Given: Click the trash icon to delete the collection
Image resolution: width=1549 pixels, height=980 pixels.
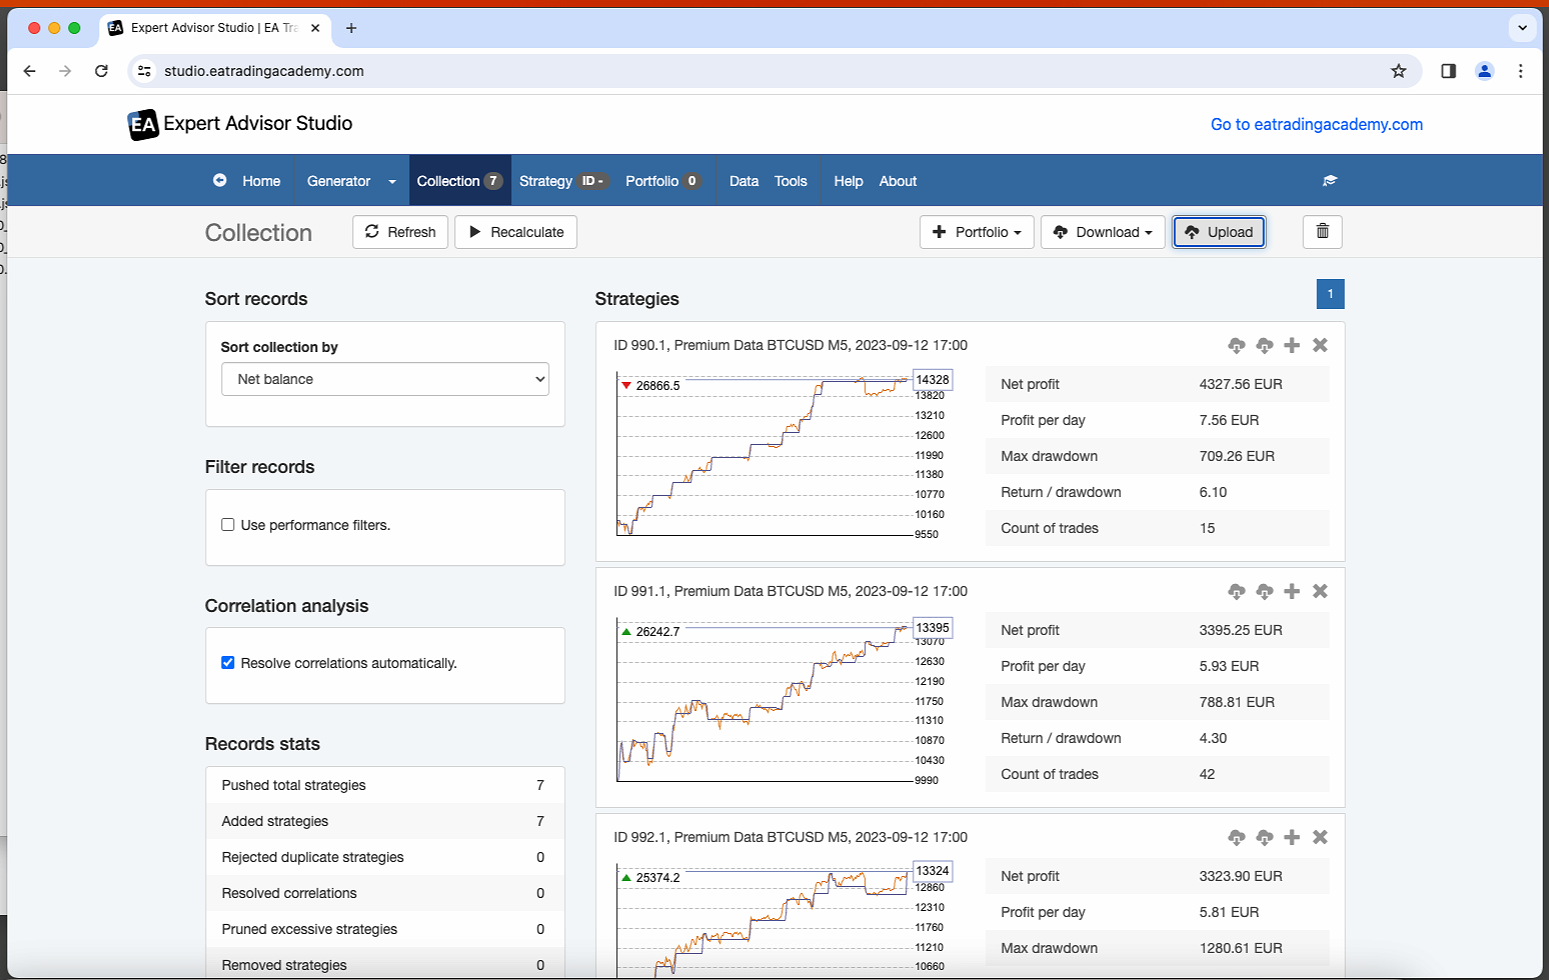Looking at the screenshot, I should coord(1322,231).
